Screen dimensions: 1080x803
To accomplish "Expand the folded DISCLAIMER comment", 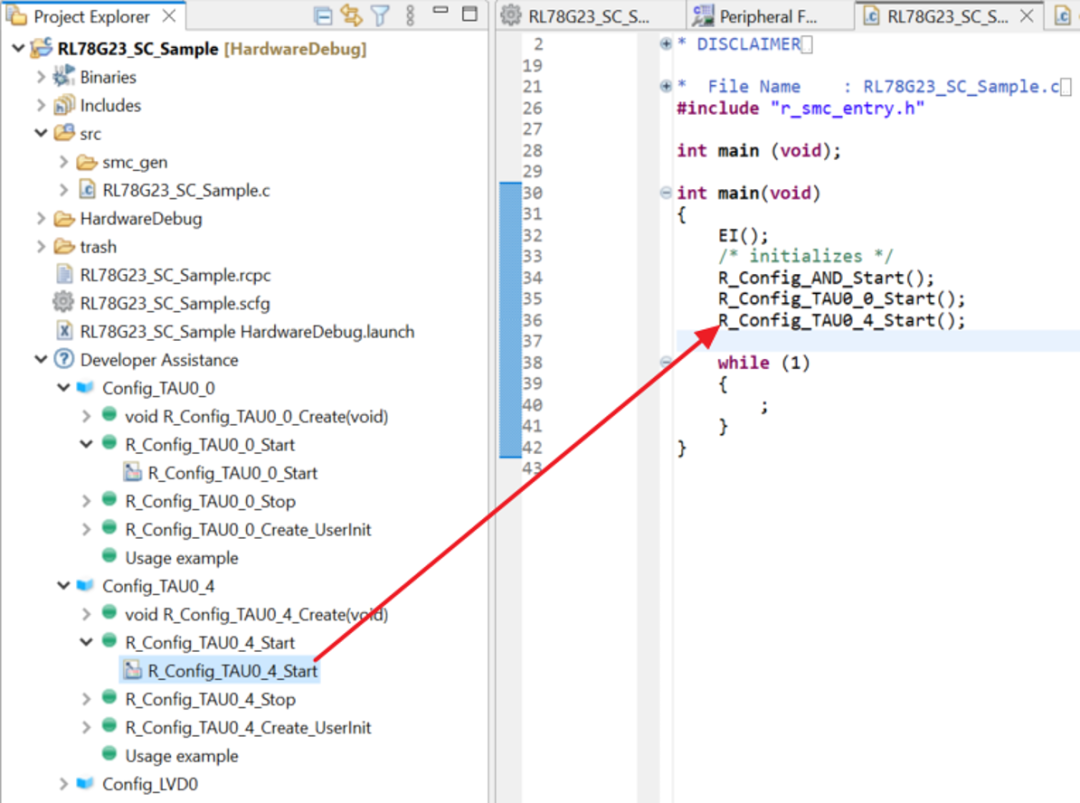I will [x=665, y=44].
